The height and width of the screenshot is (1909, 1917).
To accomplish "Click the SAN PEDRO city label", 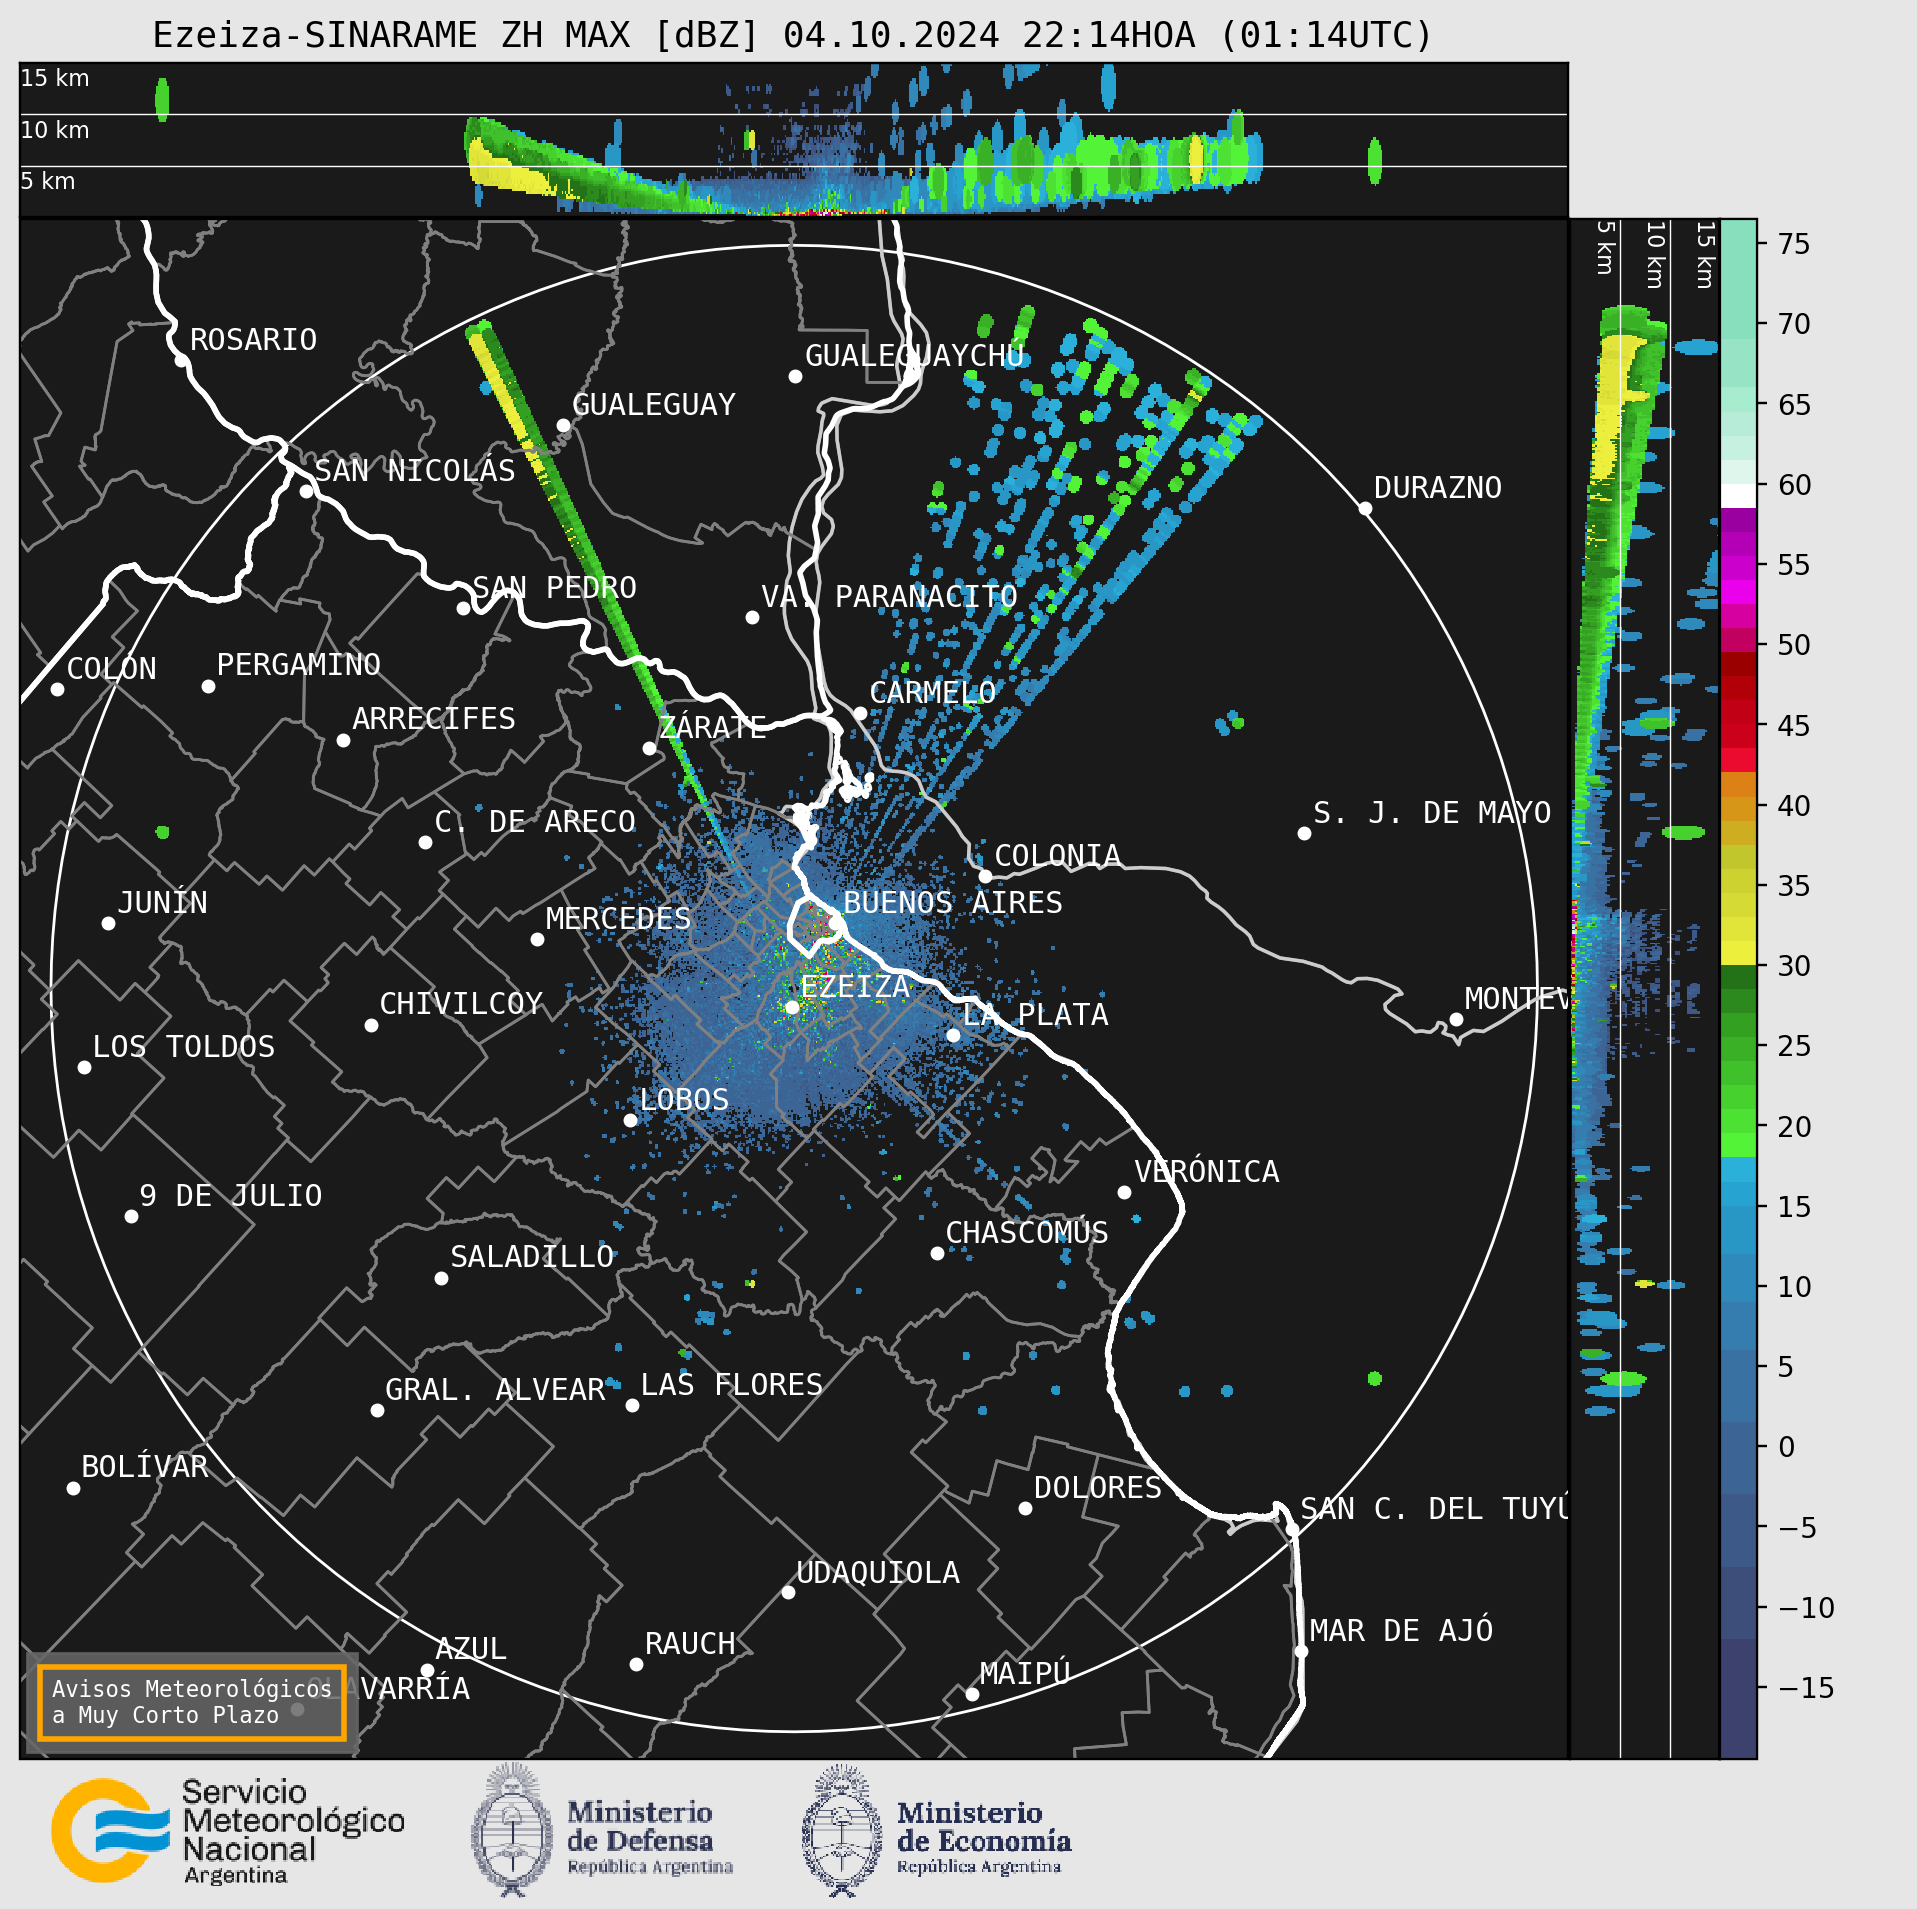I will click(x=554, y=588).
